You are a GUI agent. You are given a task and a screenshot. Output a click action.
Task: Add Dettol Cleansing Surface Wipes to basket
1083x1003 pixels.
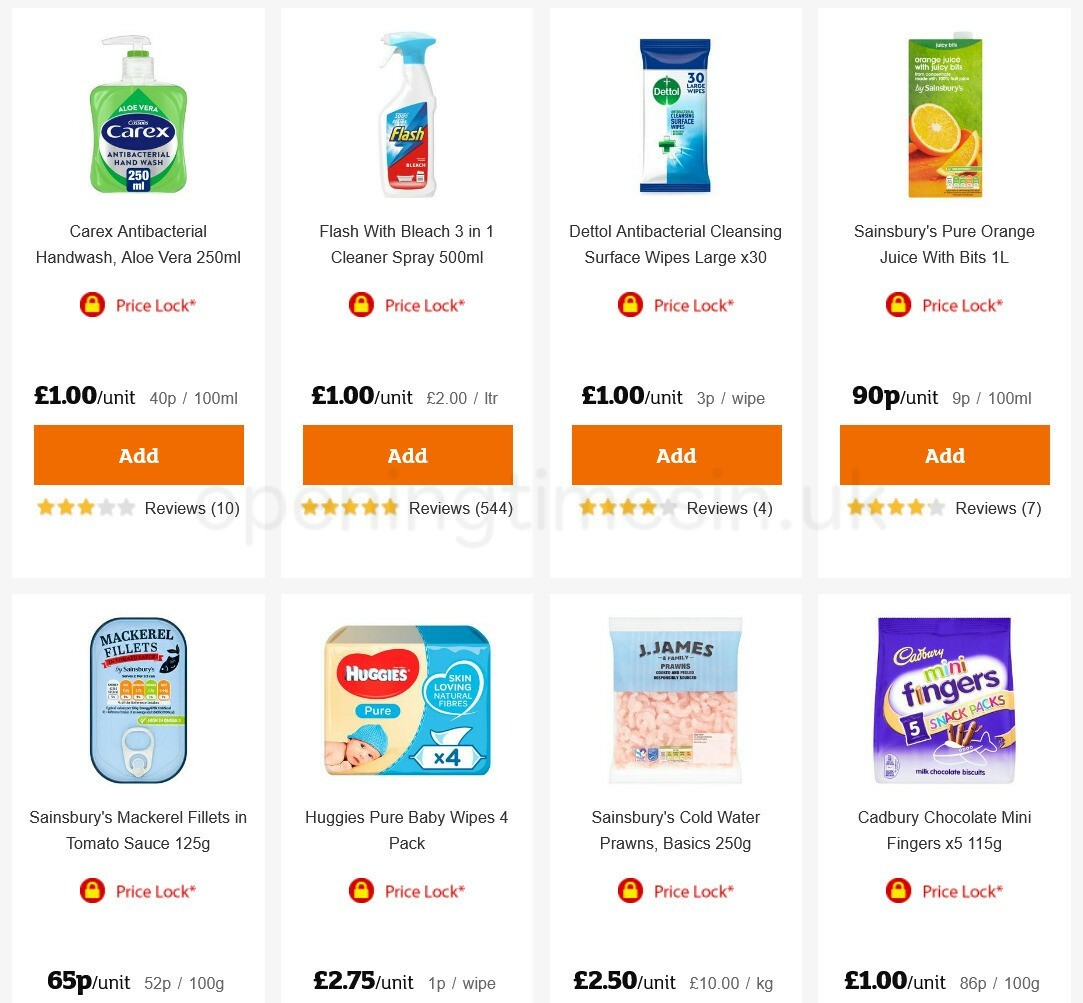click(x=676, y=455)
